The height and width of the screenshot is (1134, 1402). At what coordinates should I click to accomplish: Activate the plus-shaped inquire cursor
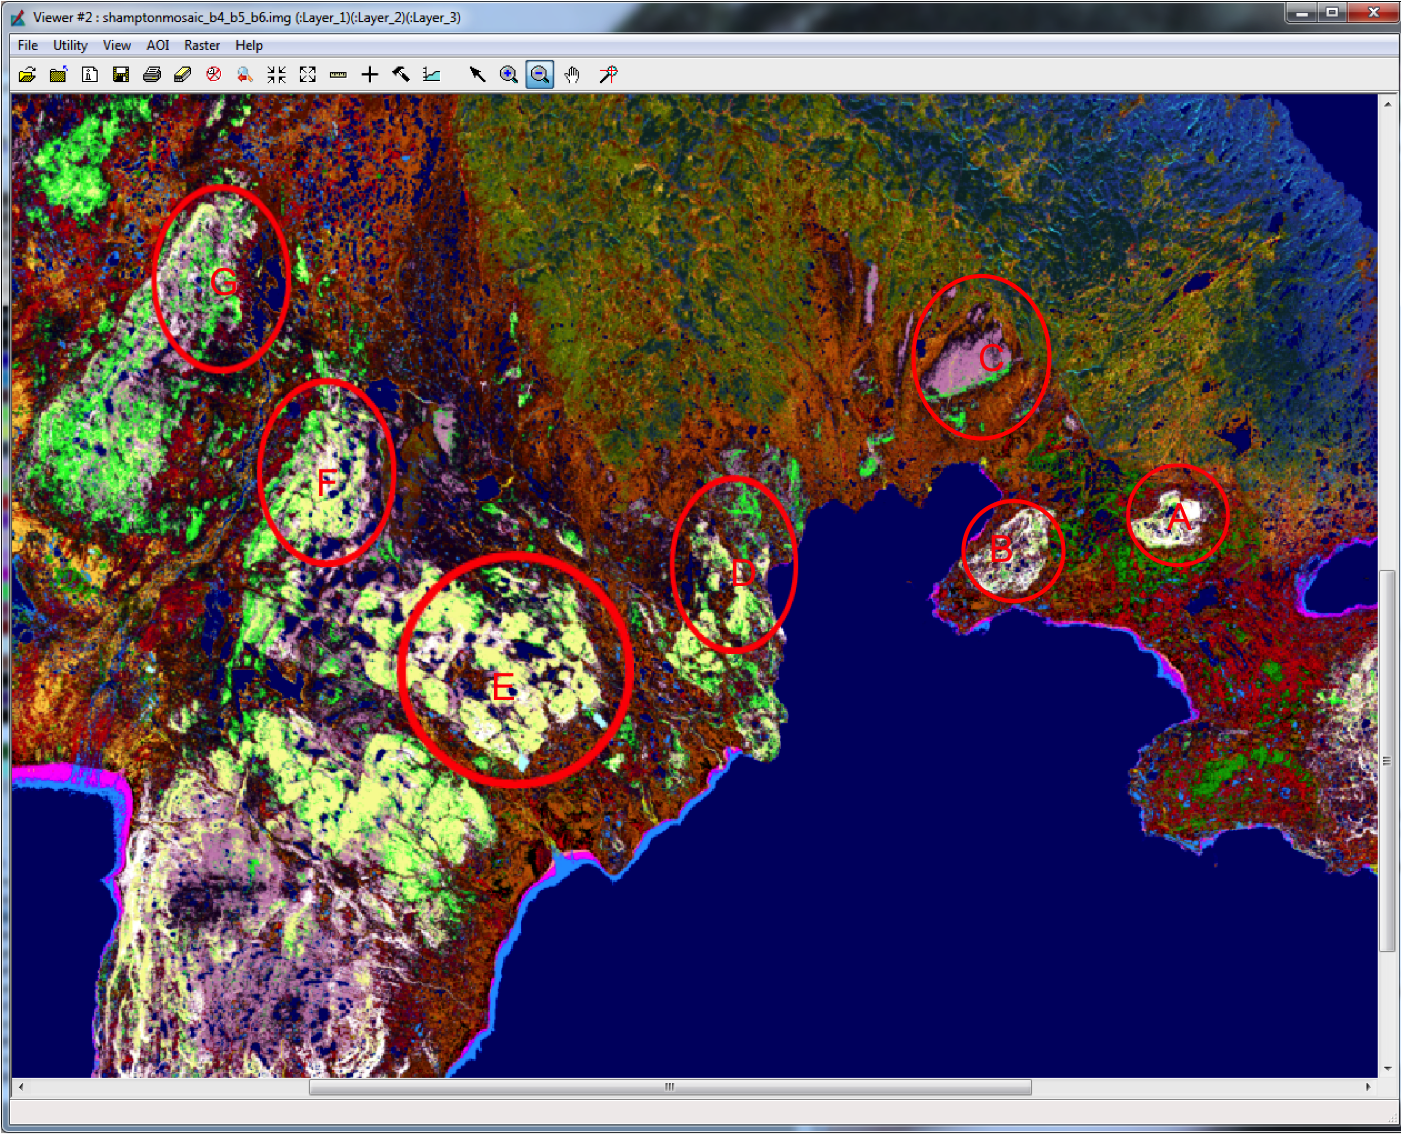click(370, 75)
